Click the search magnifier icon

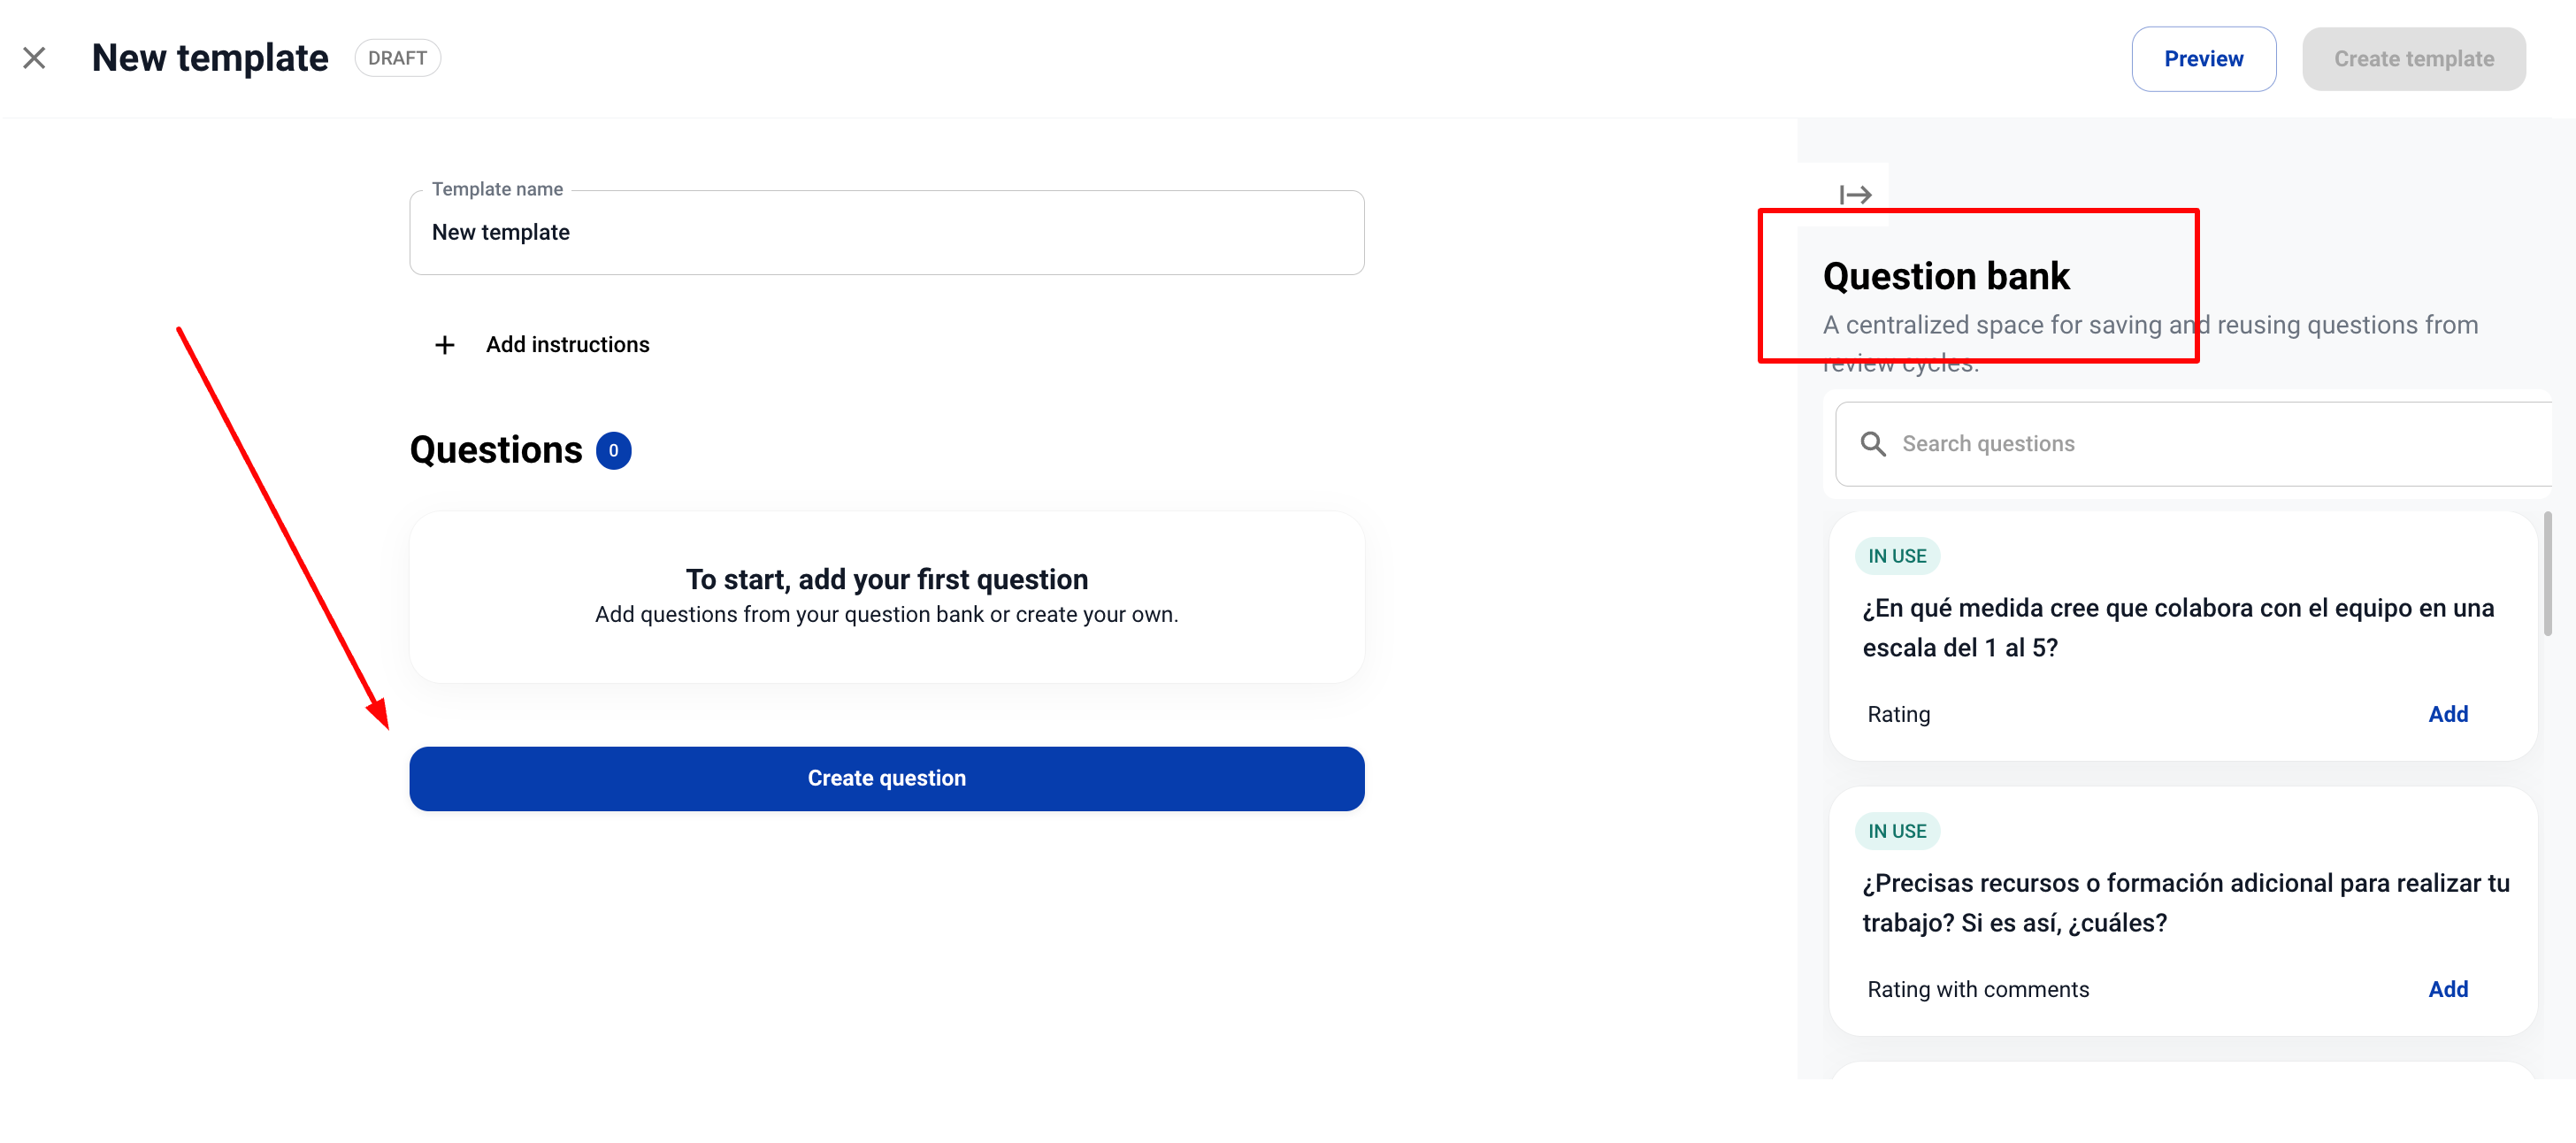coord(1873,444)
